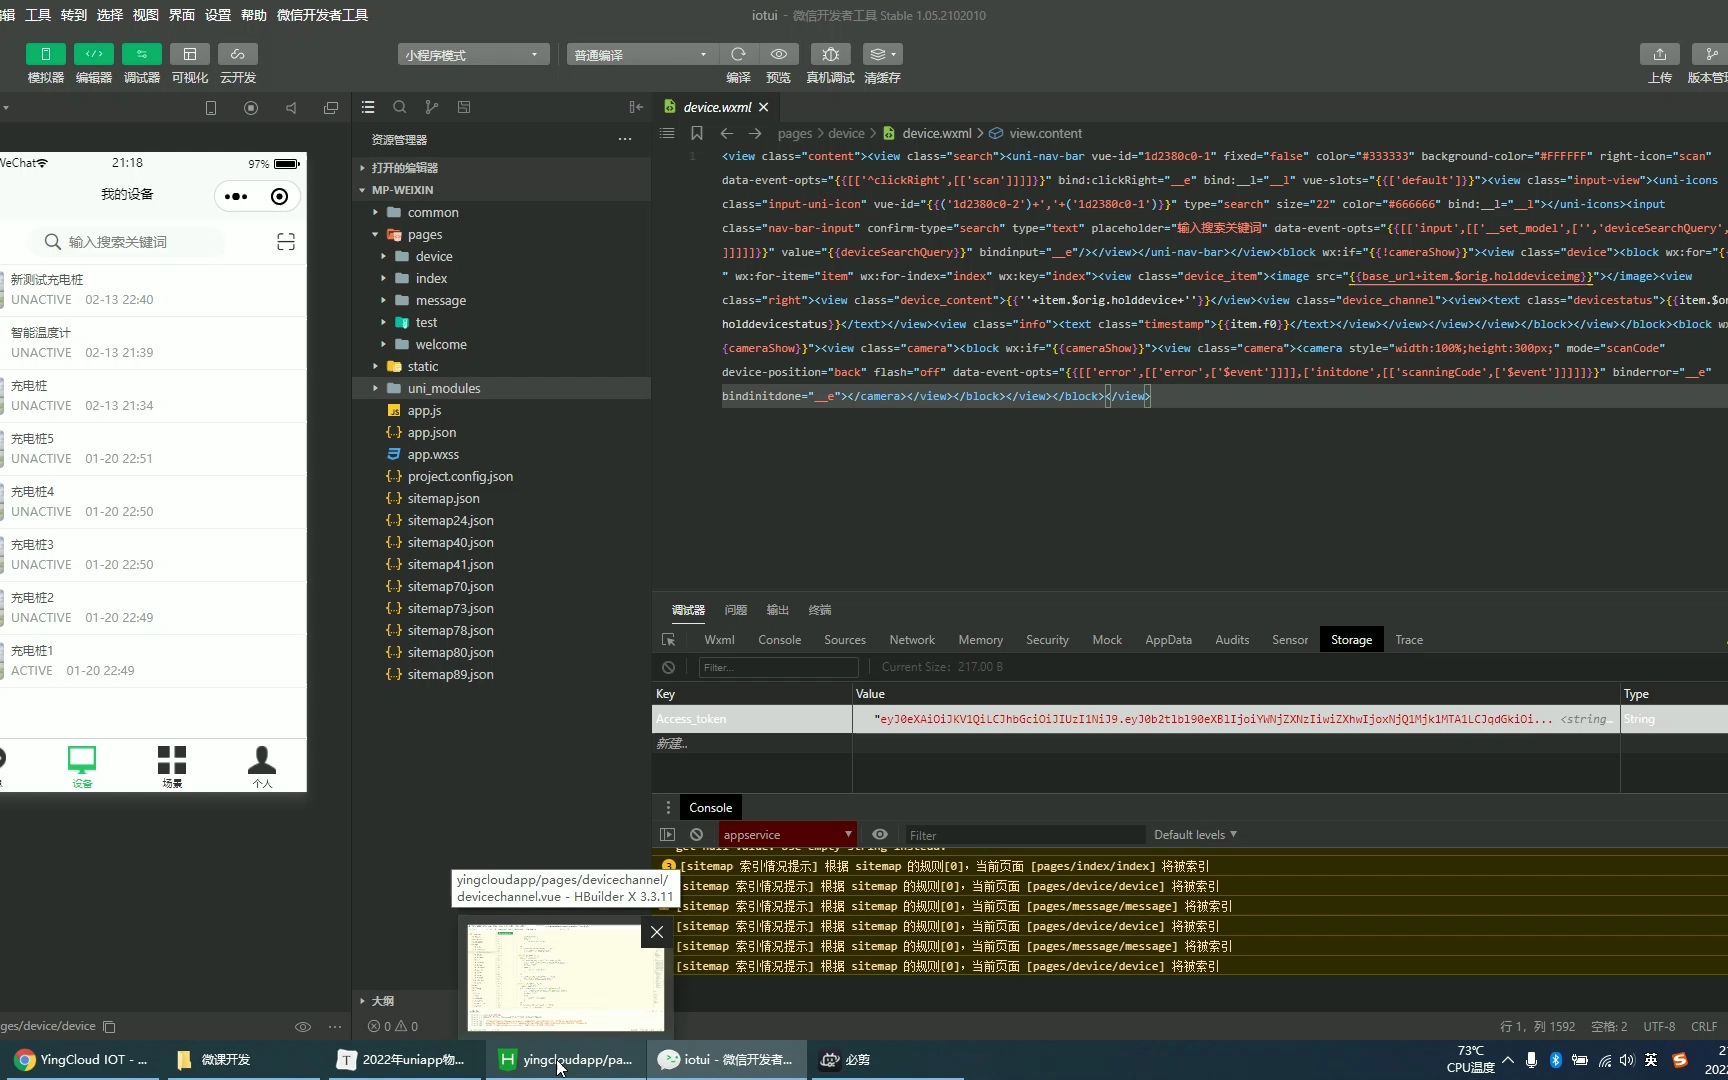Open the Default levels dropdown

pyautogui.click(x=1195, y=835)
